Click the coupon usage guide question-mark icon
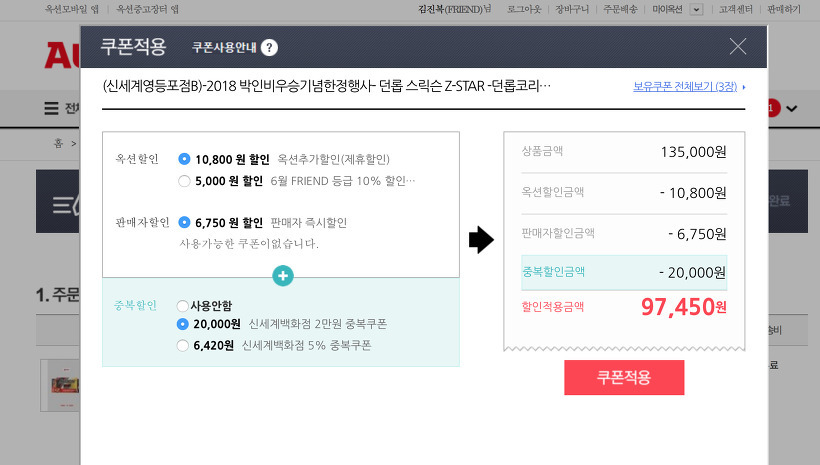This screenshot has width=820, height=465. tap(270, 47)
